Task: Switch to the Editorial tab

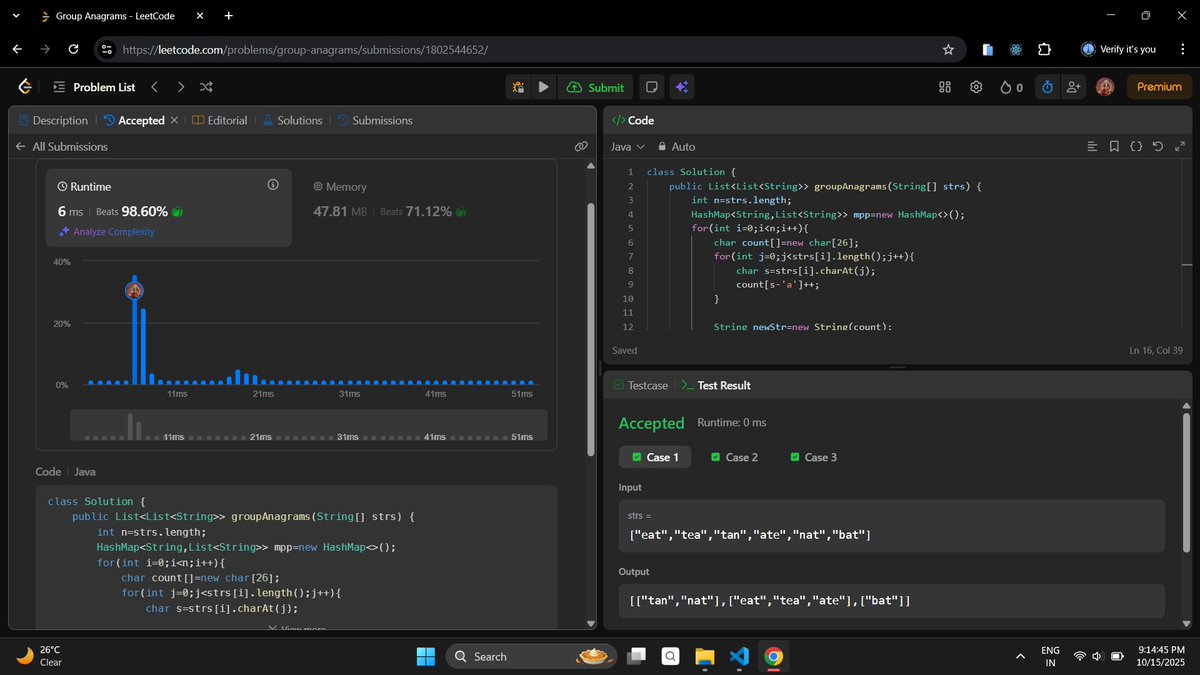Action: [219, 120]
